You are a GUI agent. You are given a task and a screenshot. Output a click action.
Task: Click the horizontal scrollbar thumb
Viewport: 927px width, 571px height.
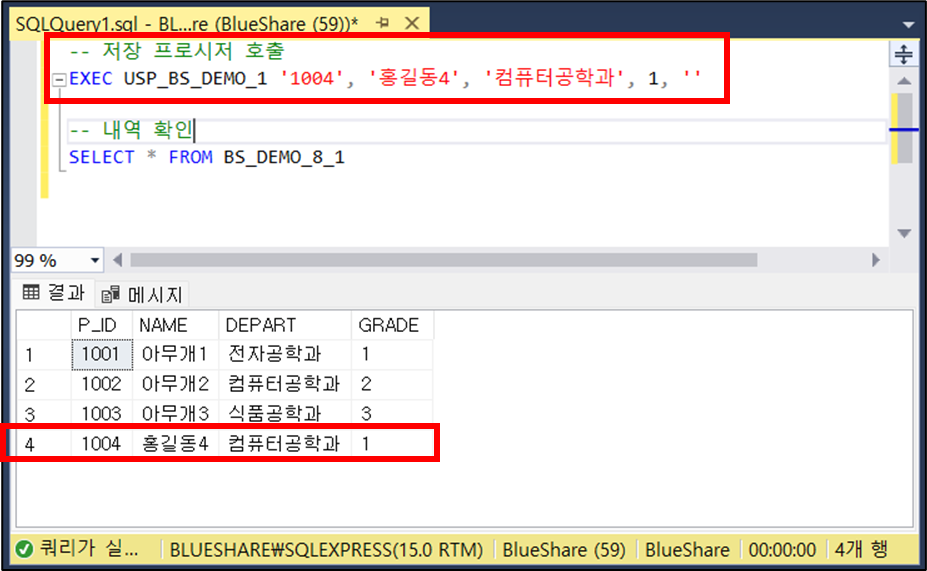[x=443, y=260]
